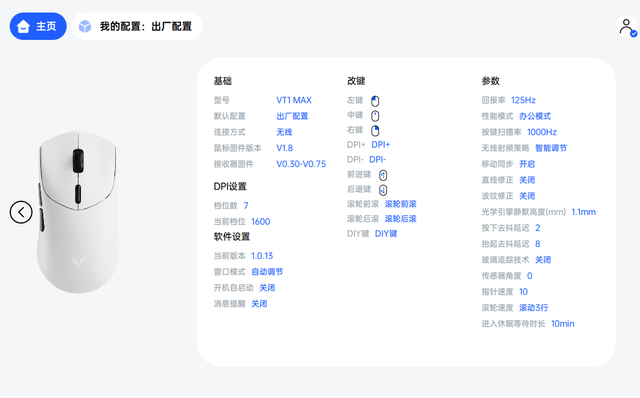
Task: Click the 性能模式 value 办公模式
Action: [x=535, y=116]
